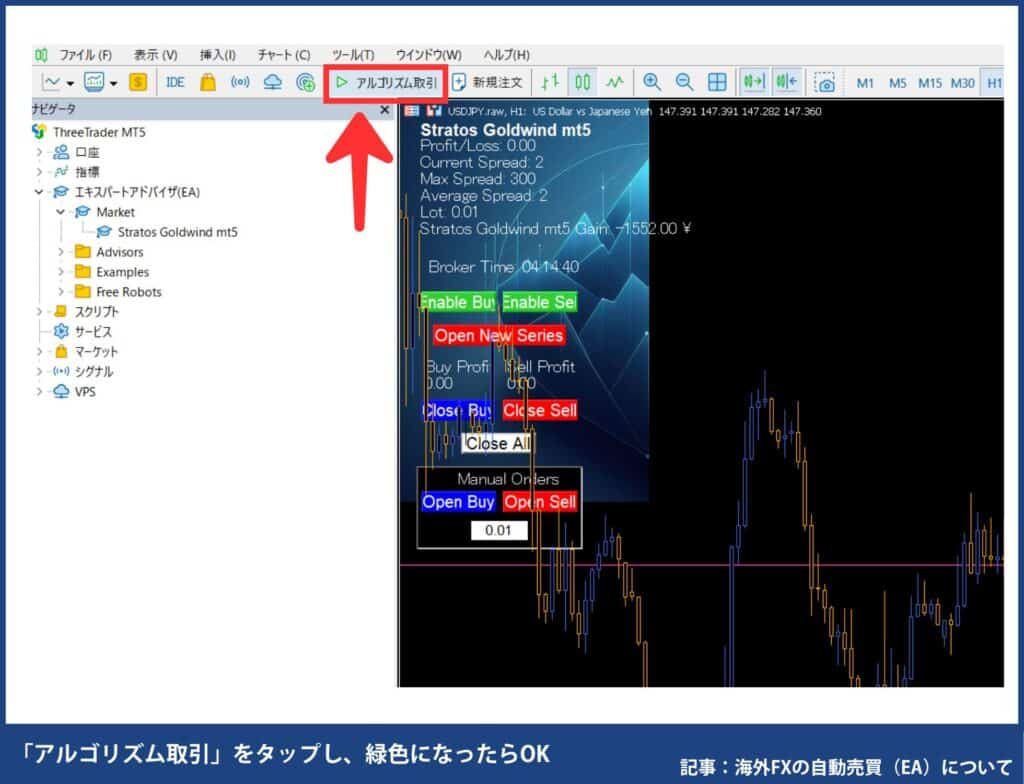Take a chart screenshot with camera icon

pos(824,83)
